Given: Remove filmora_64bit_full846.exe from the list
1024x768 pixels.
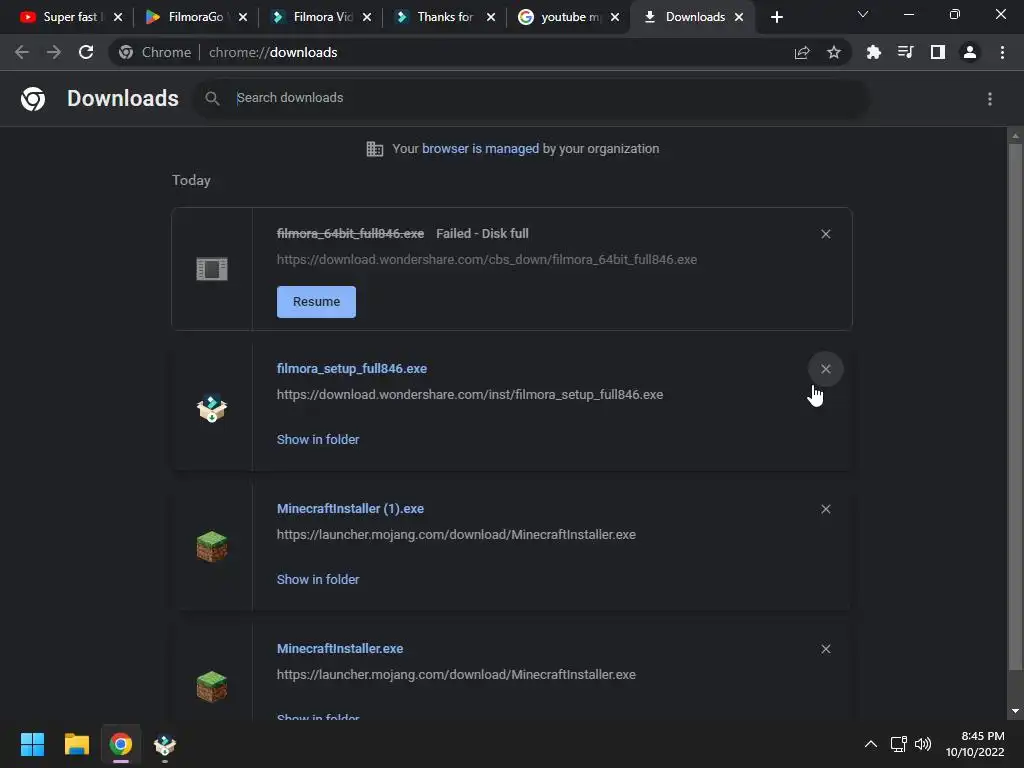Looking at the screenshot, I should click(x=825, y=234).
